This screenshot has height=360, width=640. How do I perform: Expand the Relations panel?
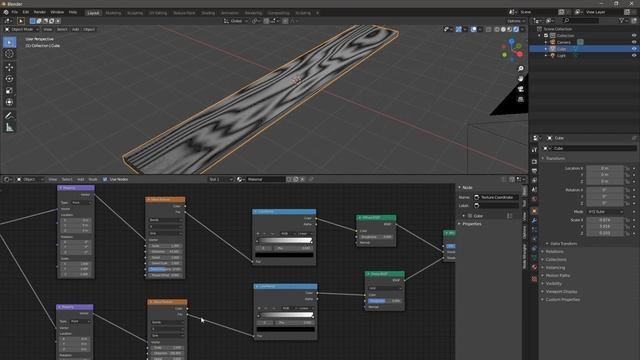[553, 251]
